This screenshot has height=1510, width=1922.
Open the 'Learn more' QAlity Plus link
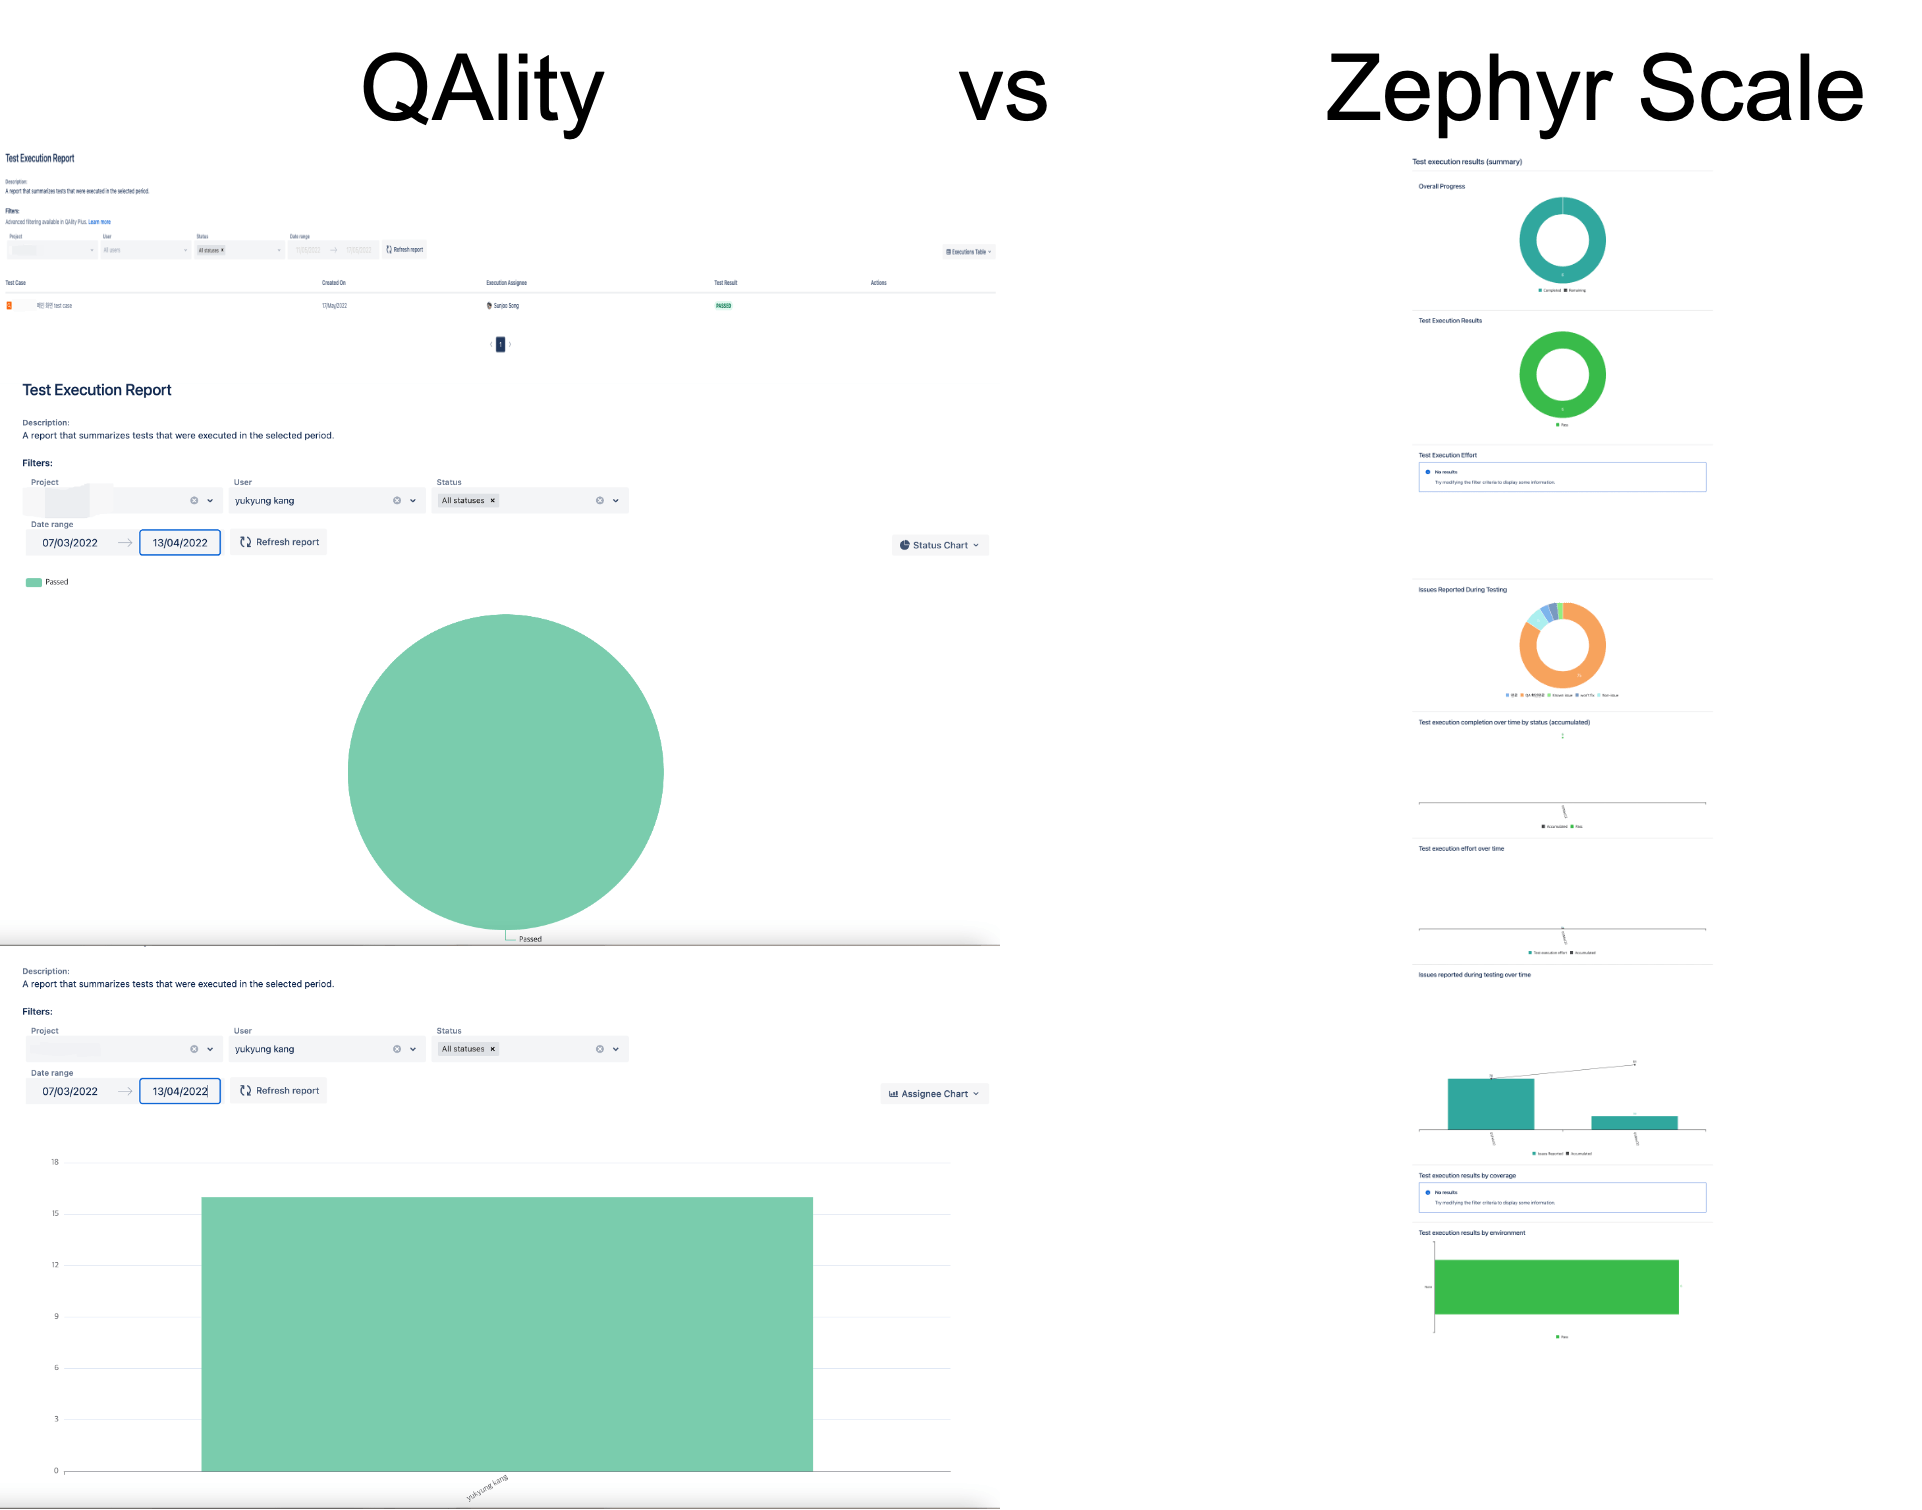pyautogui.click(x=99, y=222)
